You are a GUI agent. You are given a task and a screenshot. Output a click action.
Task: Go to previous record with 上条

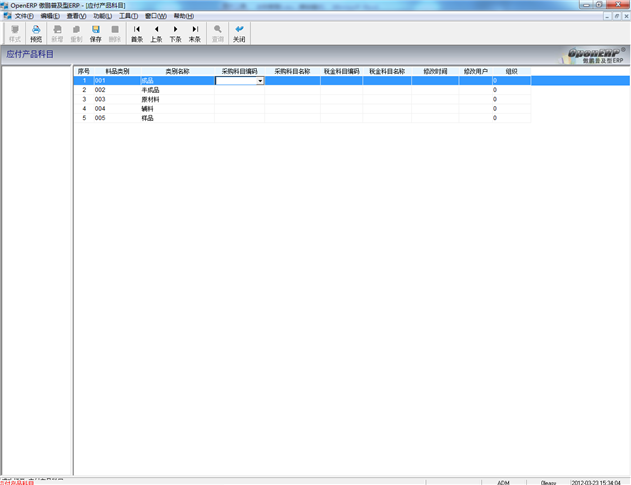(156, 33)
